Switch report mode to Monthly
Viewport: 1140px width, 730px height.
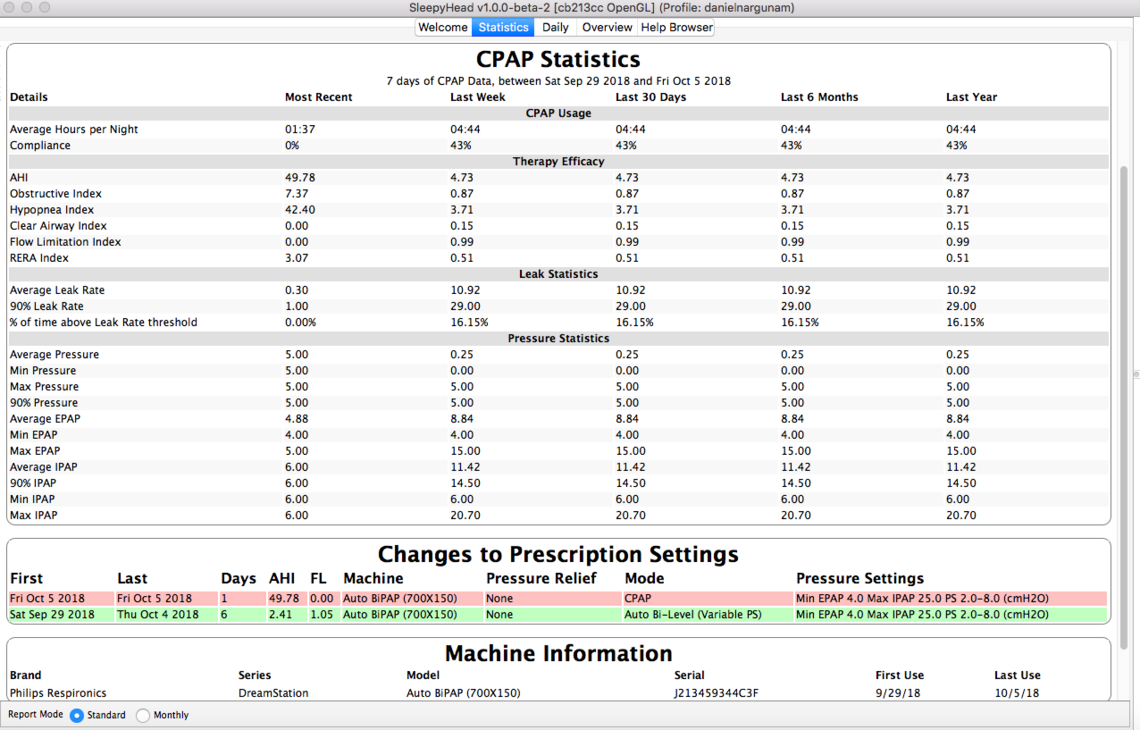(143, 715)
